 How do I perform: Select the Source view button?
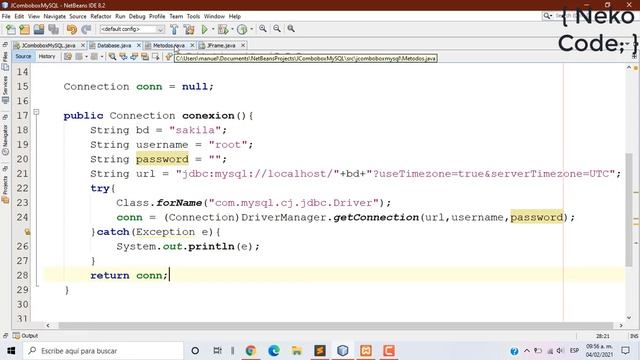pyautogui.click(x=23, y=57)
